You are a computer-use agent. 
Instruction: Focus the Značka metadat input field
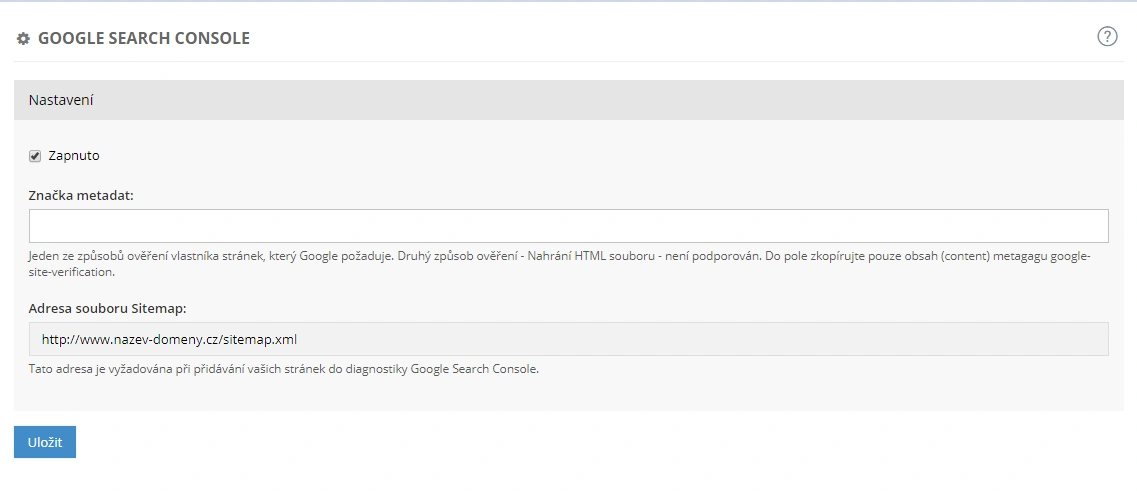coord(568,226)
